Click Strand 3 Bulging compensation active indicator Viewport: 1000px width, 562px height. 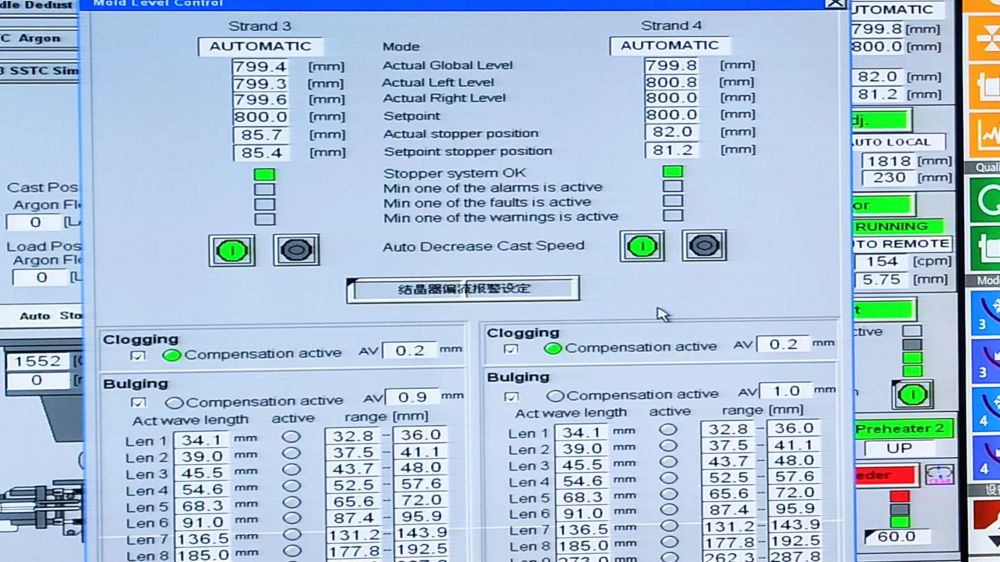click(174, 403)
